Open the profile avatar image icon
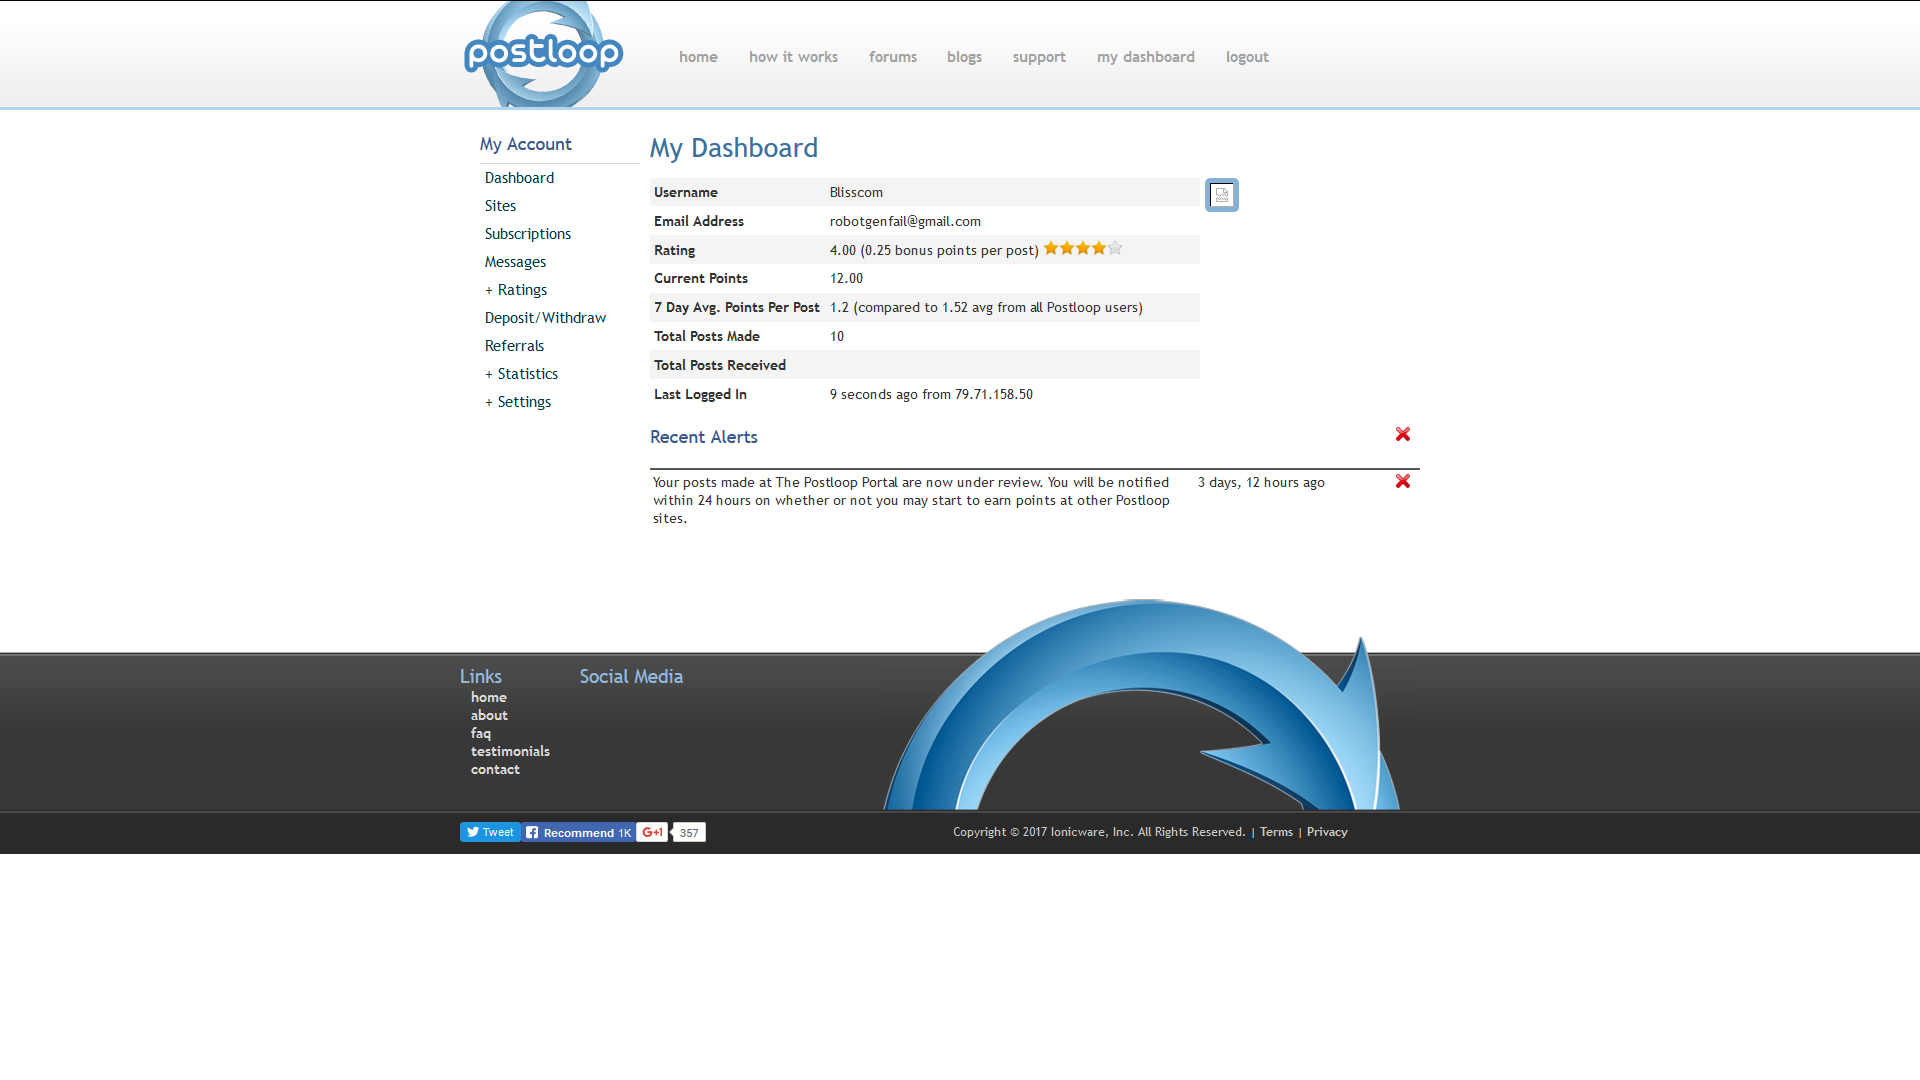This screenshot has width=1920, height=1080. 1222,195
